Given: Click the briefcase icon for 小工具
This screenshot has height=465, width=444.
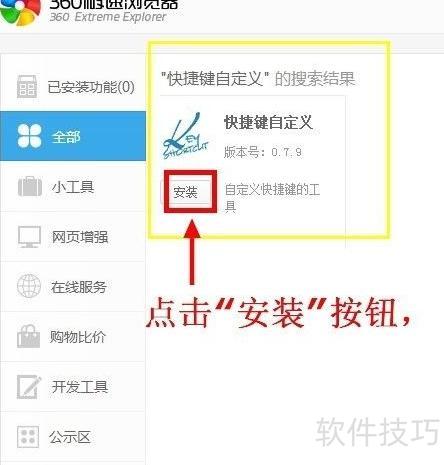Looking at the screenshot, I should tap(30, 186).
